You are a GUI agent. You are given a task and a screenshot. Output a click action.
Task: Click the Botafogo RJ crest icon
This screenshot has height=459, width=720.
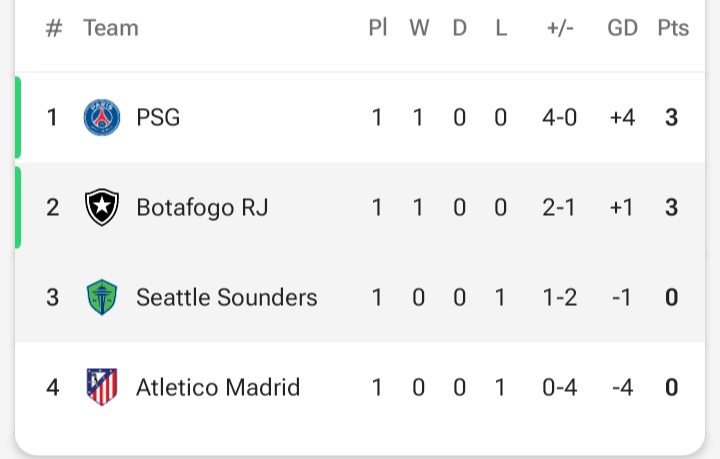click(101, 208)
